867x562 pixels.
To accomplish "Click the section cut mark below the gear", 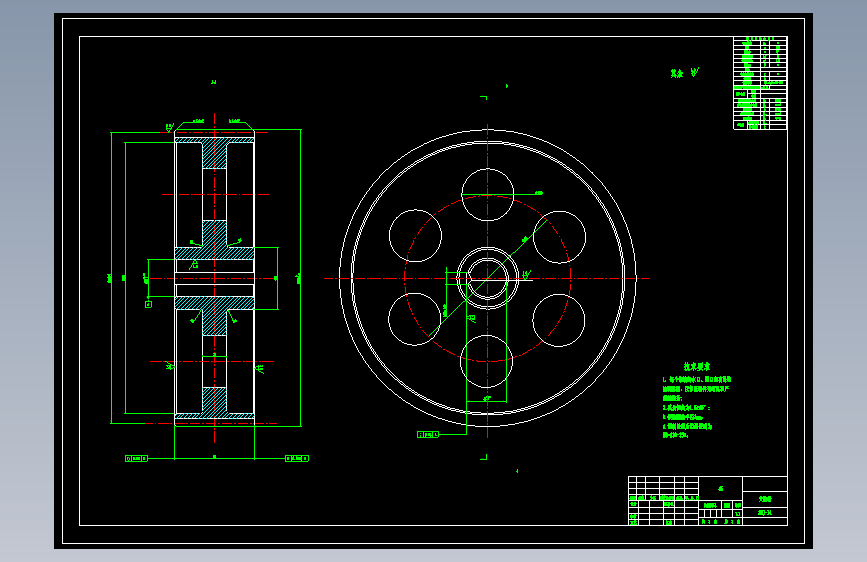I will pyautogui.click(x=484, y=457).
